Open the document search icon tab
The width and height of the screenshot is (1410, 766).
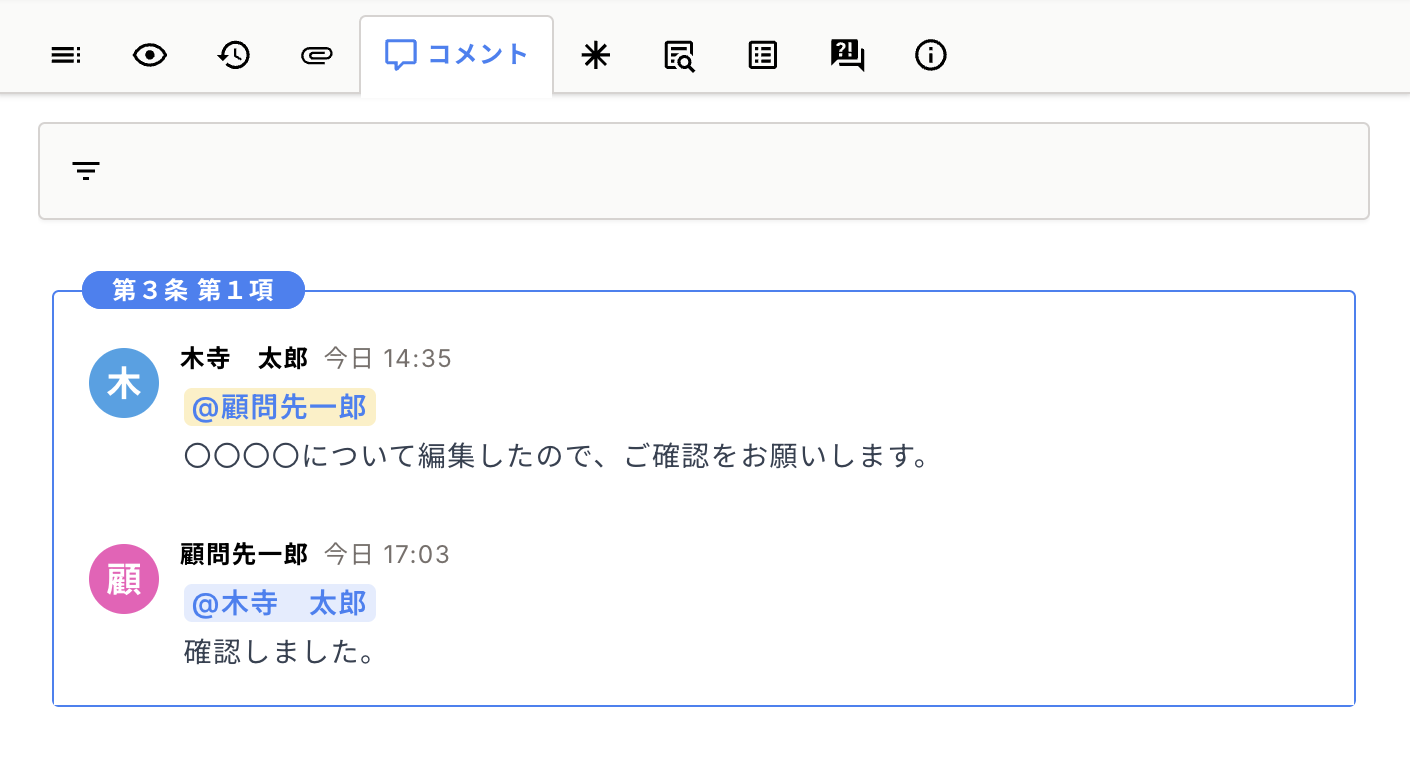pyautogui.click(x=679, y=56)
